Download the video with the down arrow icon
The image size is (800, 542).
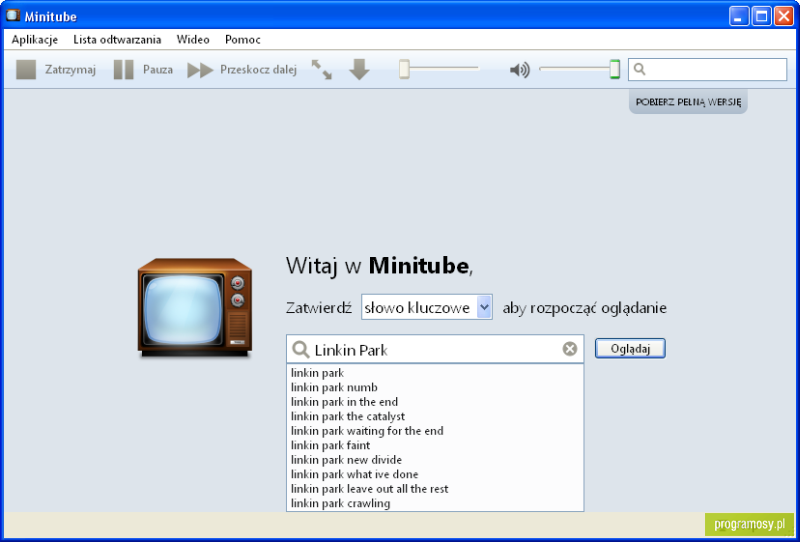tap(359, 69)
